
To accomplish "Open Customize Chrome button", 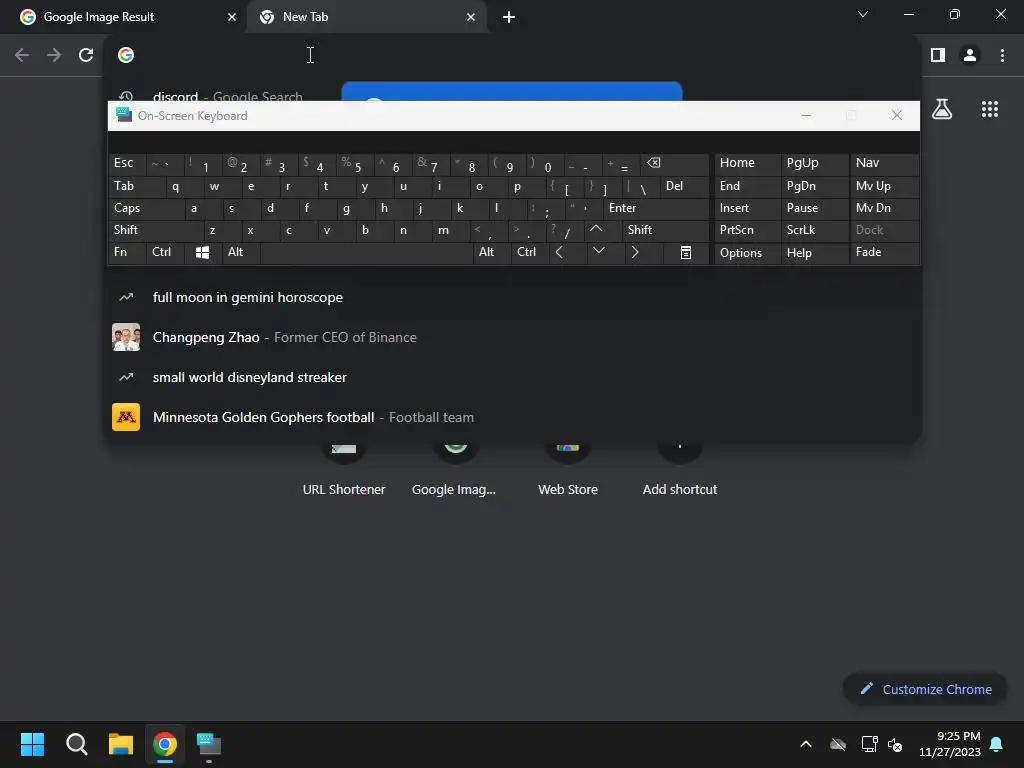I will [925, 690].
